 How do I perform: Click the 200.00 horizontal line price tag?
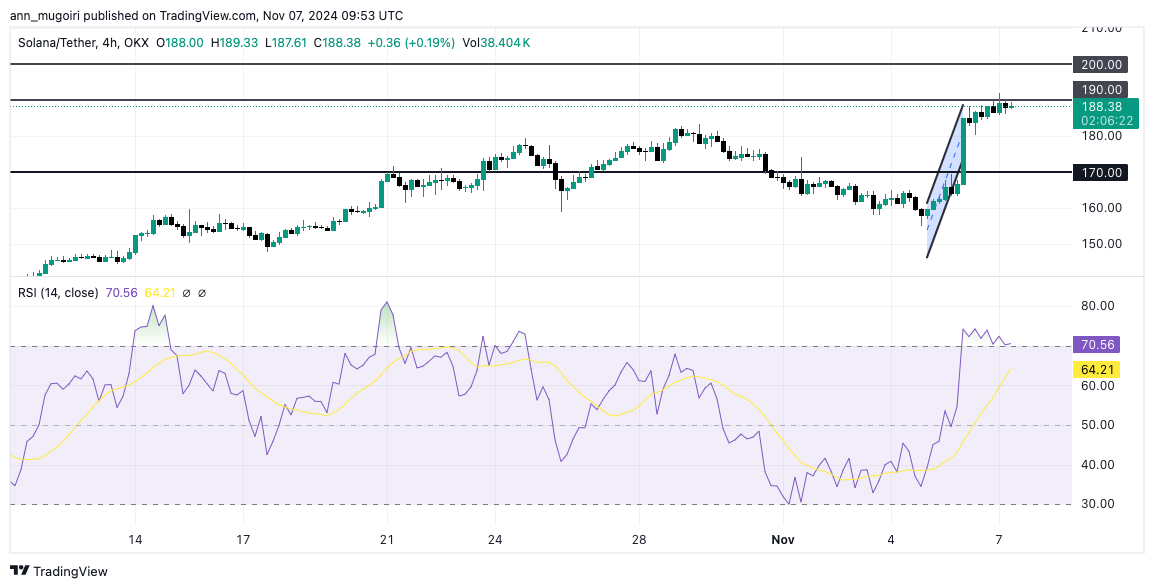[1101, 64]
